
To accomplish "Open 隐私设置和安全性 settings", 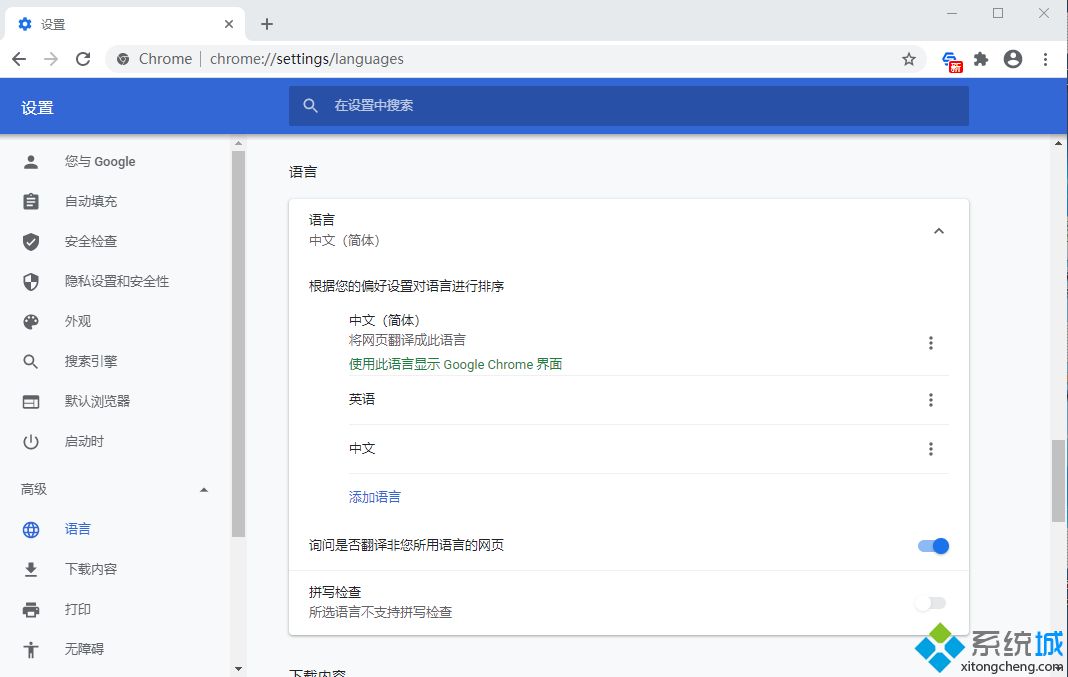I will tap(116, 281).
